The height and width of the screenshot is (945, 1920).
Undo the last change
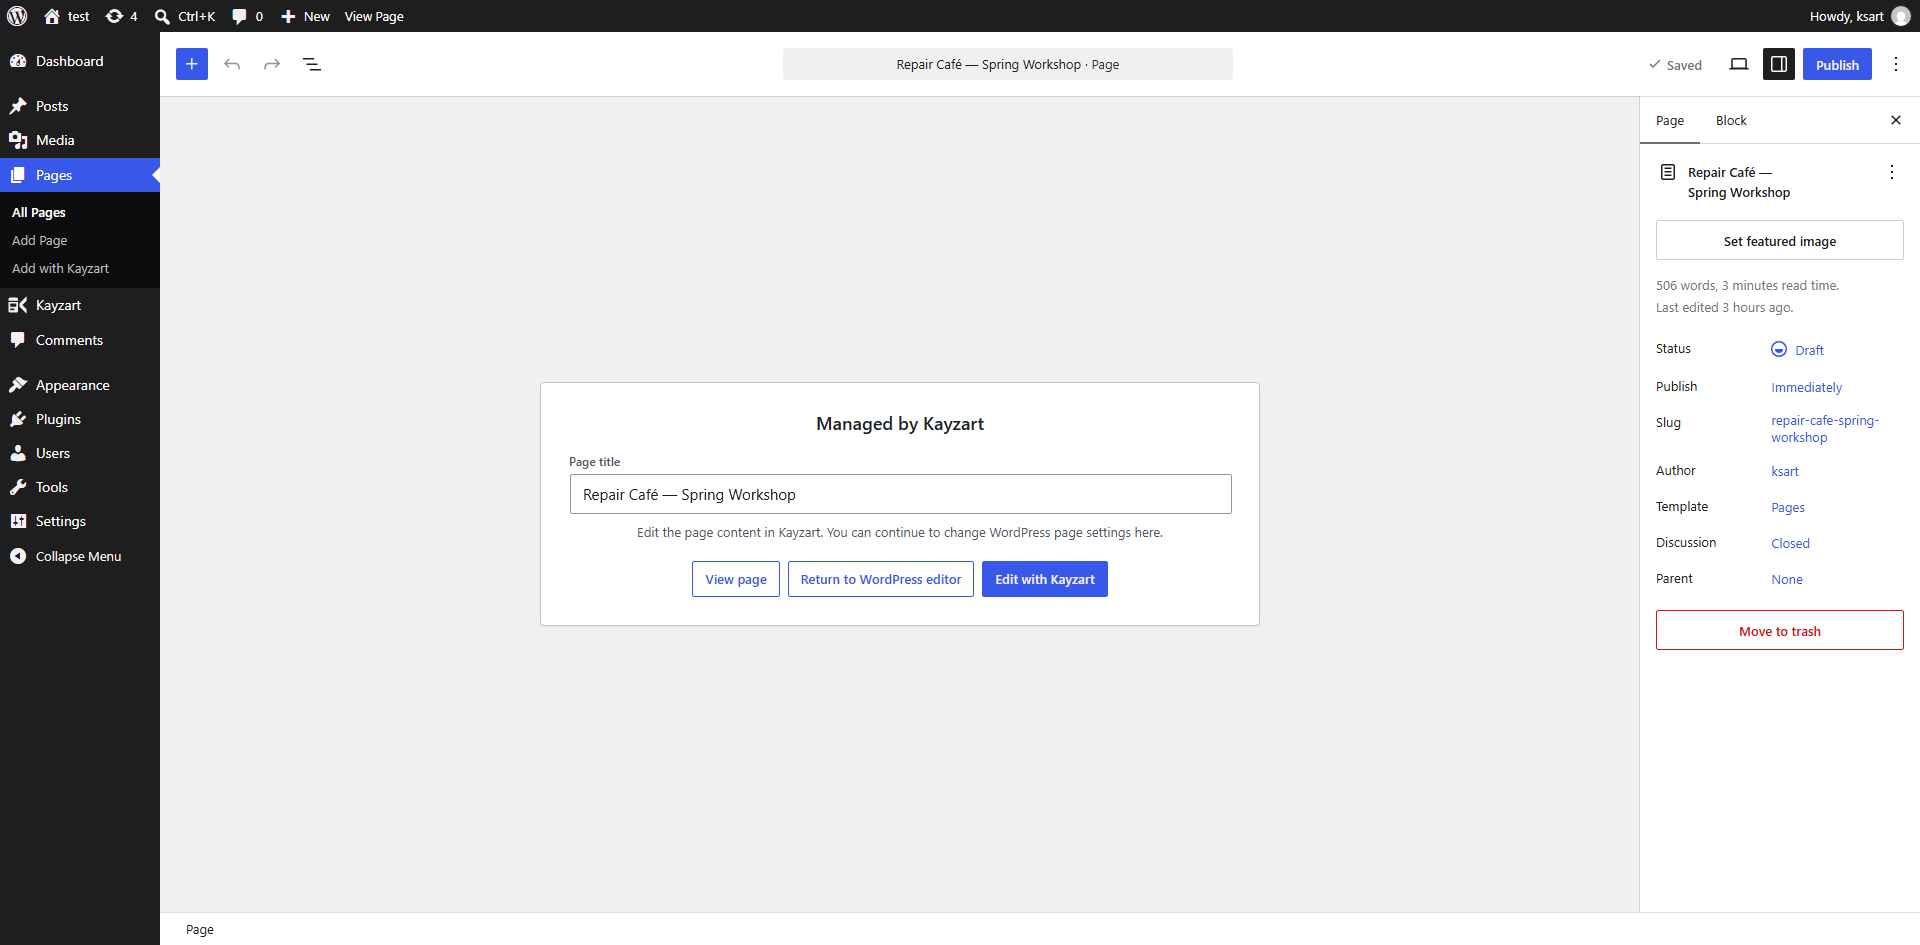coord(232,64)
